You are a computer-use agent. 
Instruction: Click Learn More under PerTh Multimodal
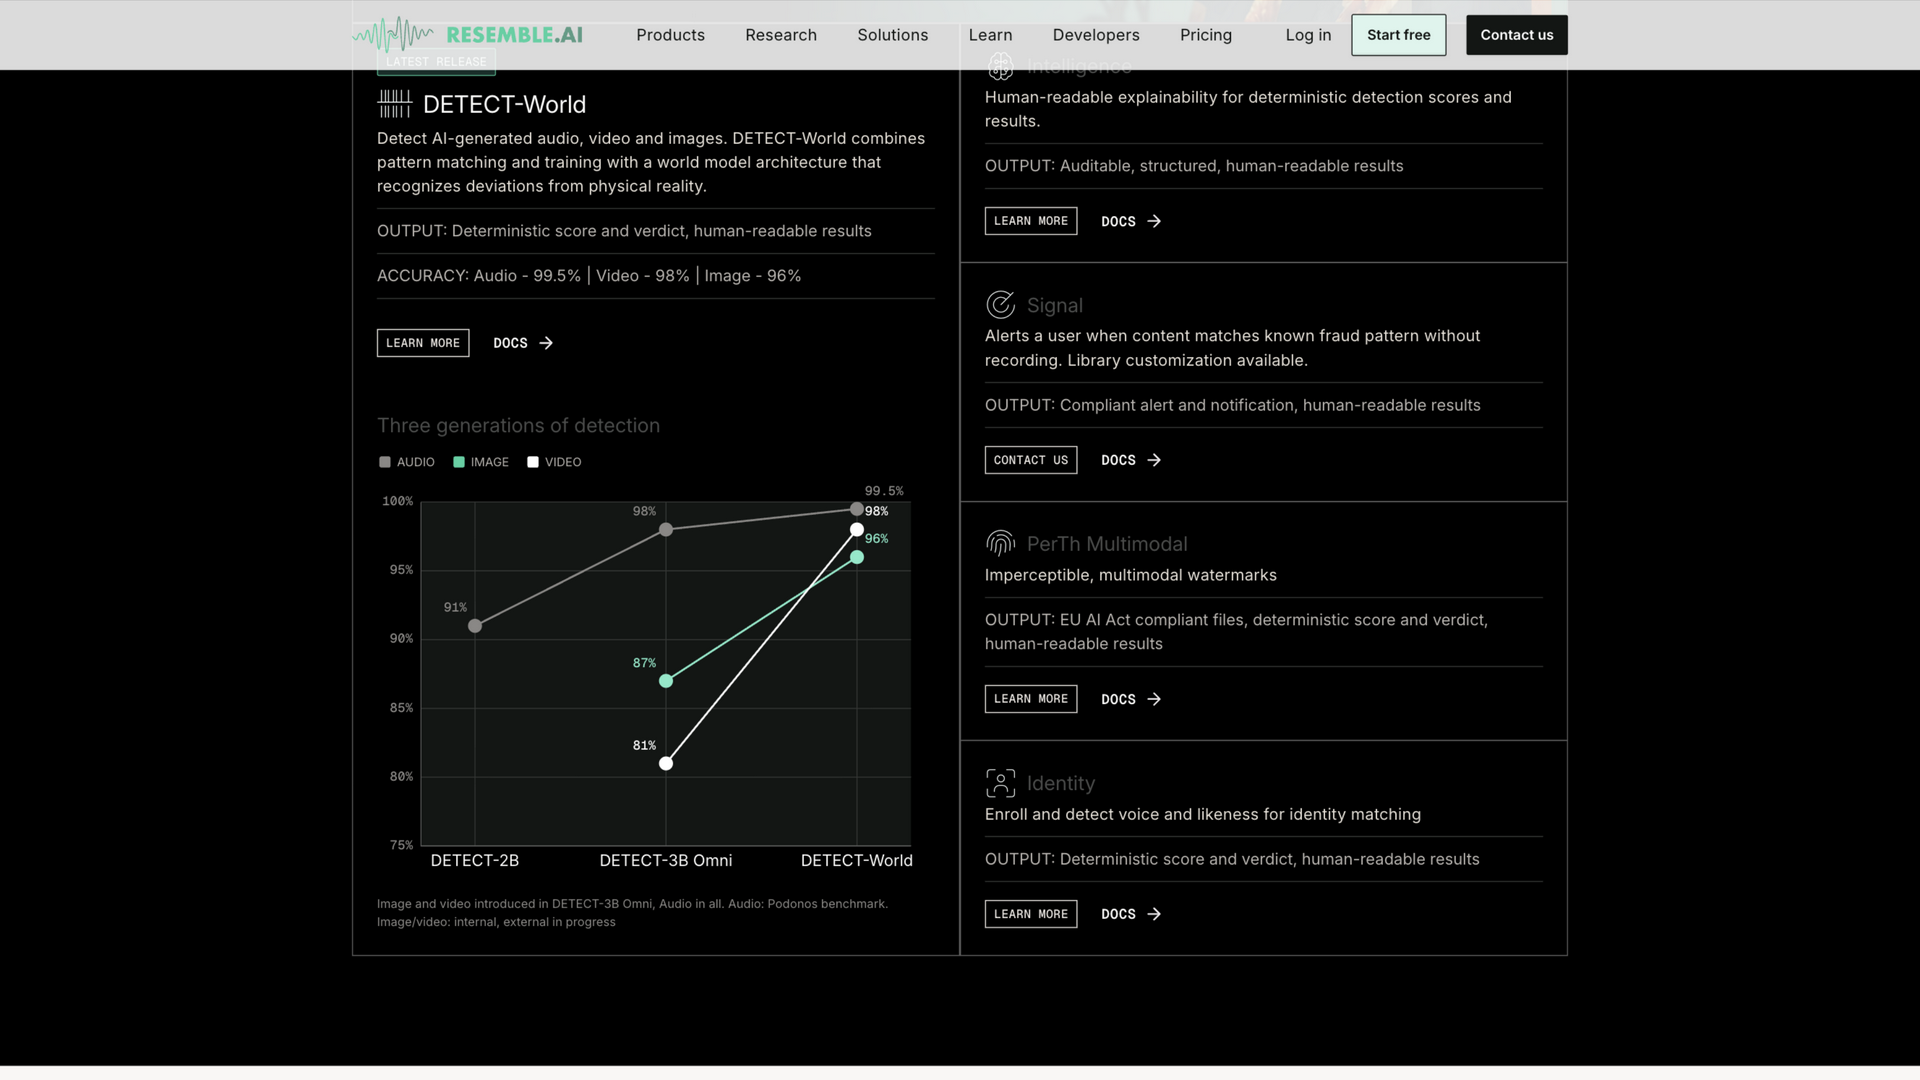tap(1031, 699)
